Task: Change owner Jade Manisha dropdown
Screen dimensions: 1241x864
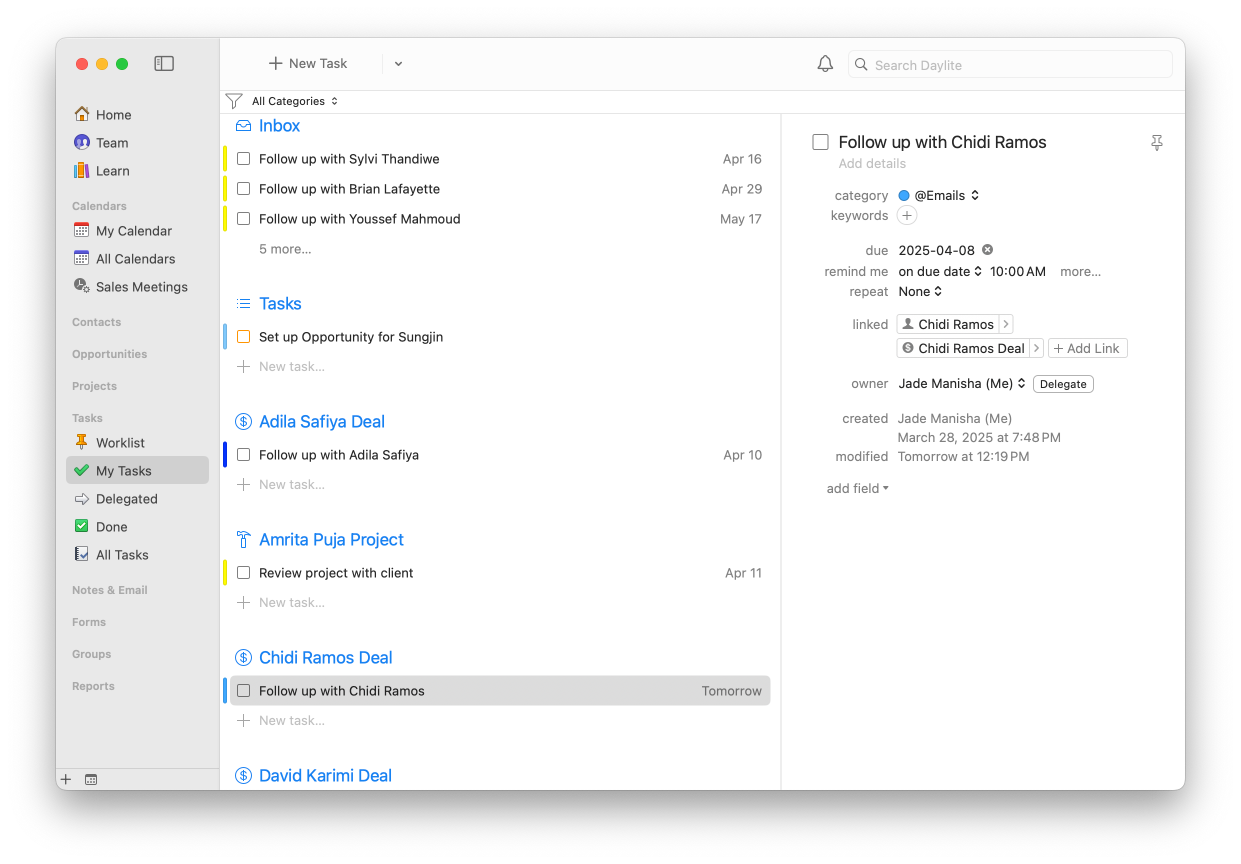Action: pos(962,384)
